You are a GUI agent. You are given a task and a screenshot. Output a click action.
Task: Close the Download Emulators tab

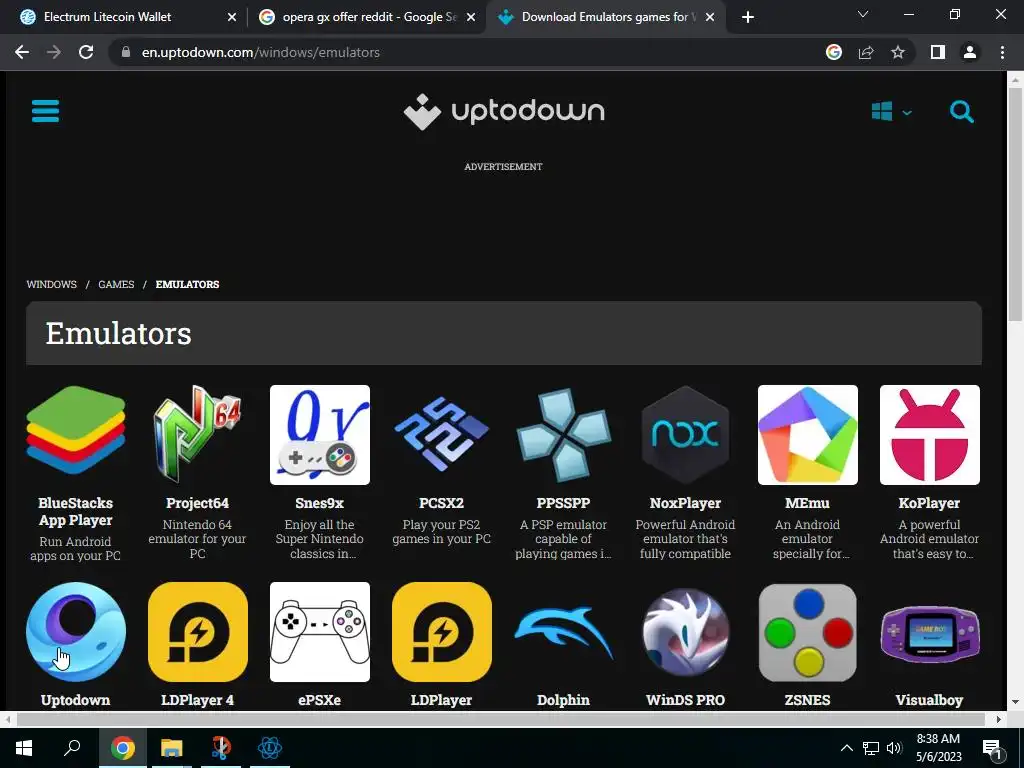tap(710, 17)
